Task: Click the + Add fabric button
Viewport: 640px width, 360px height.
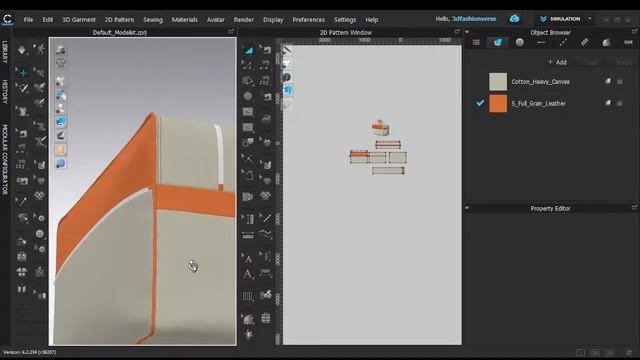Action: 557,62
